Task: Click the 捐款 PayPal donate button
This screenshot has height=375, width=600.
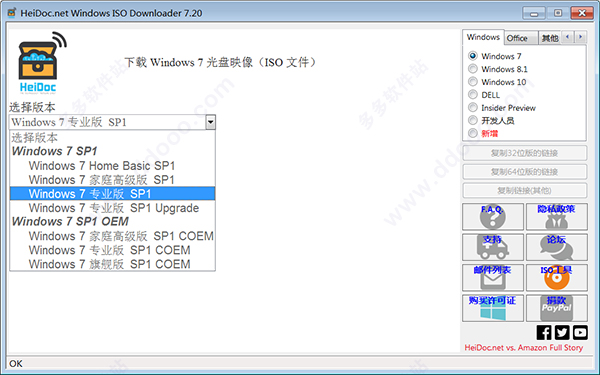Action: [x=557, y=308]
